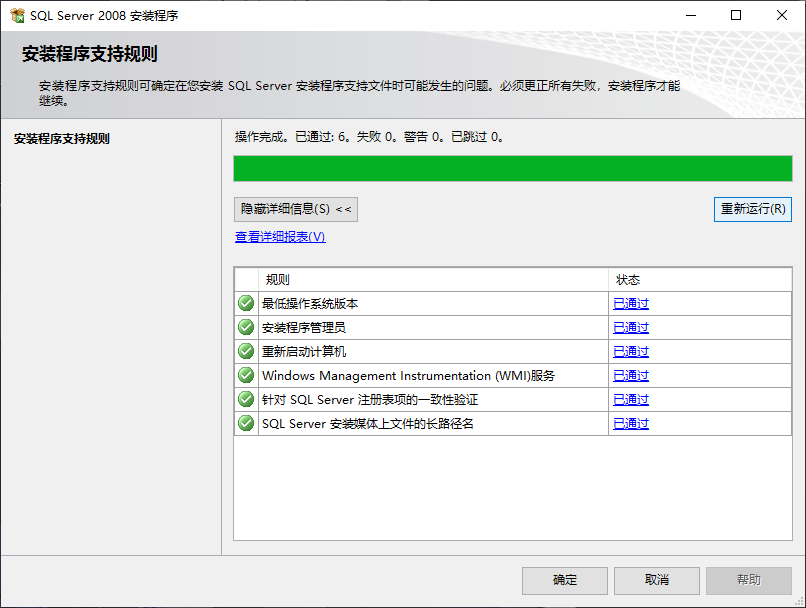Click the 状态 column header

(700, 280)
